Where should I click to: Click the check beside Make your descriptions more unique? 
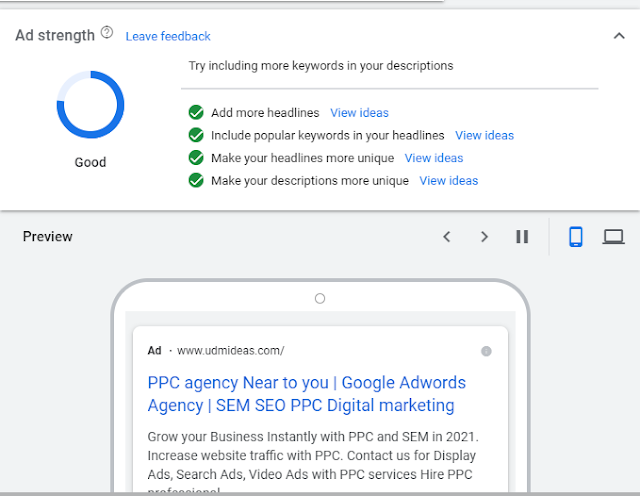pyautogui.click(x=196, y=180)
